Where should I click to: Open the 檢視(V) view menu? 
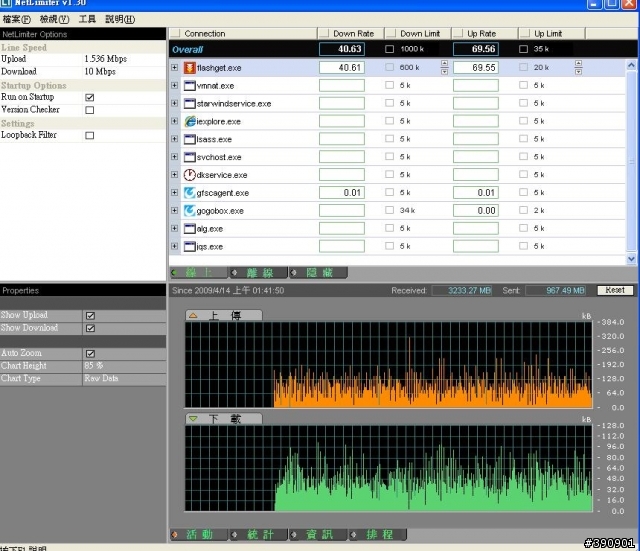[x=54, y=19]
